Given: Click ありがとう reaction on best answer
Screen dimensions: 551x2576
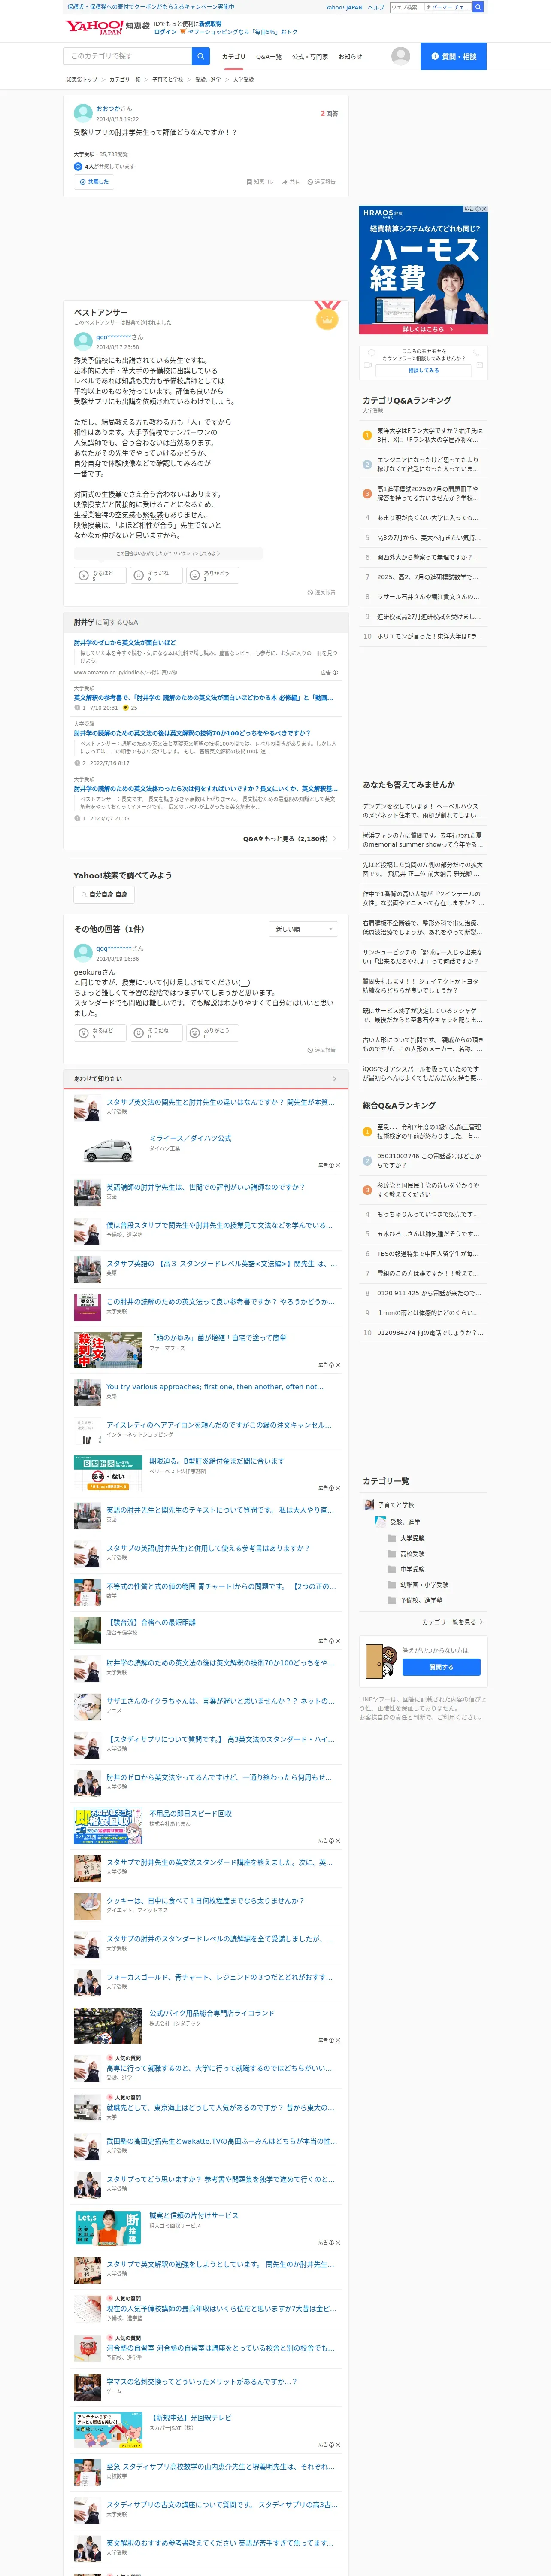Looking at the screenshot, I should pos(212,575).
